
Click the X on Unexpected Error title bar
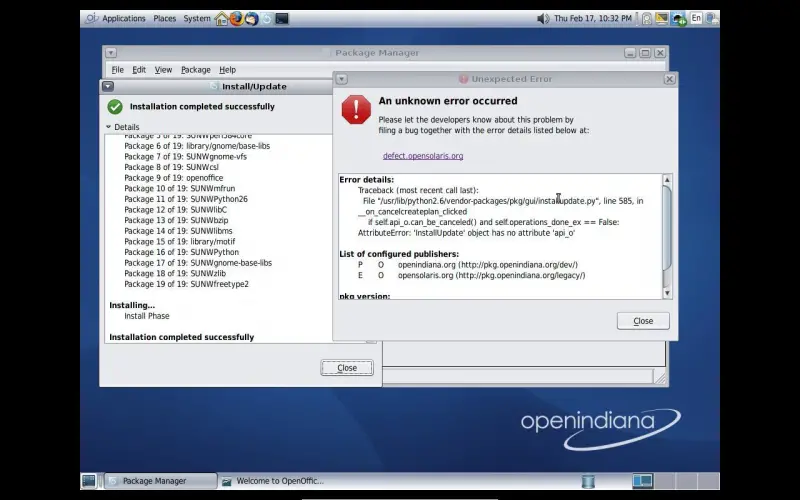(x=669, y=79)
